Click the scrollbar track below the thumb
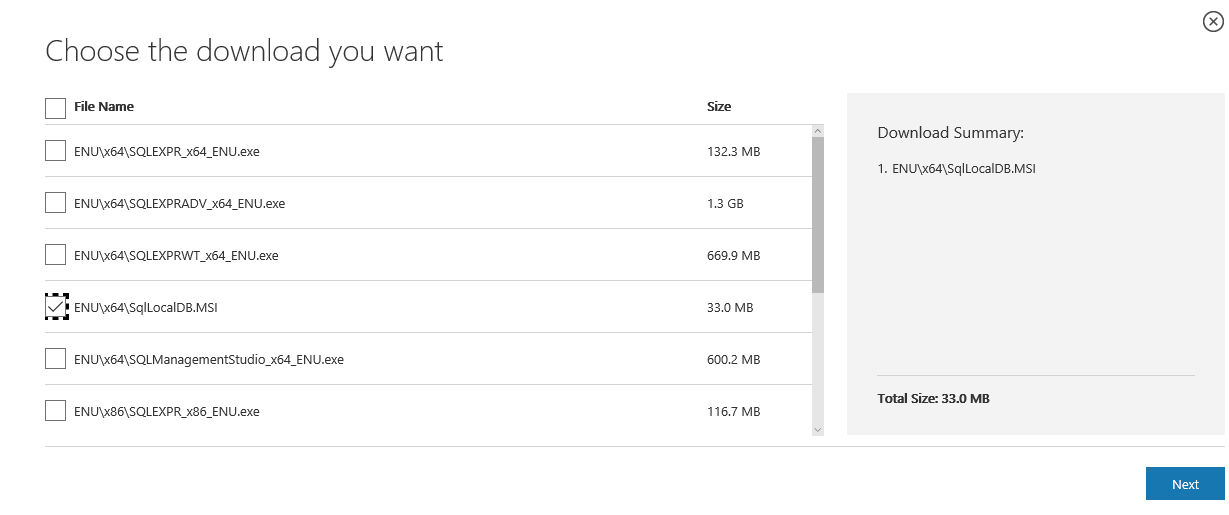This screenshot has width=1229, height=515. click(818, 360)
